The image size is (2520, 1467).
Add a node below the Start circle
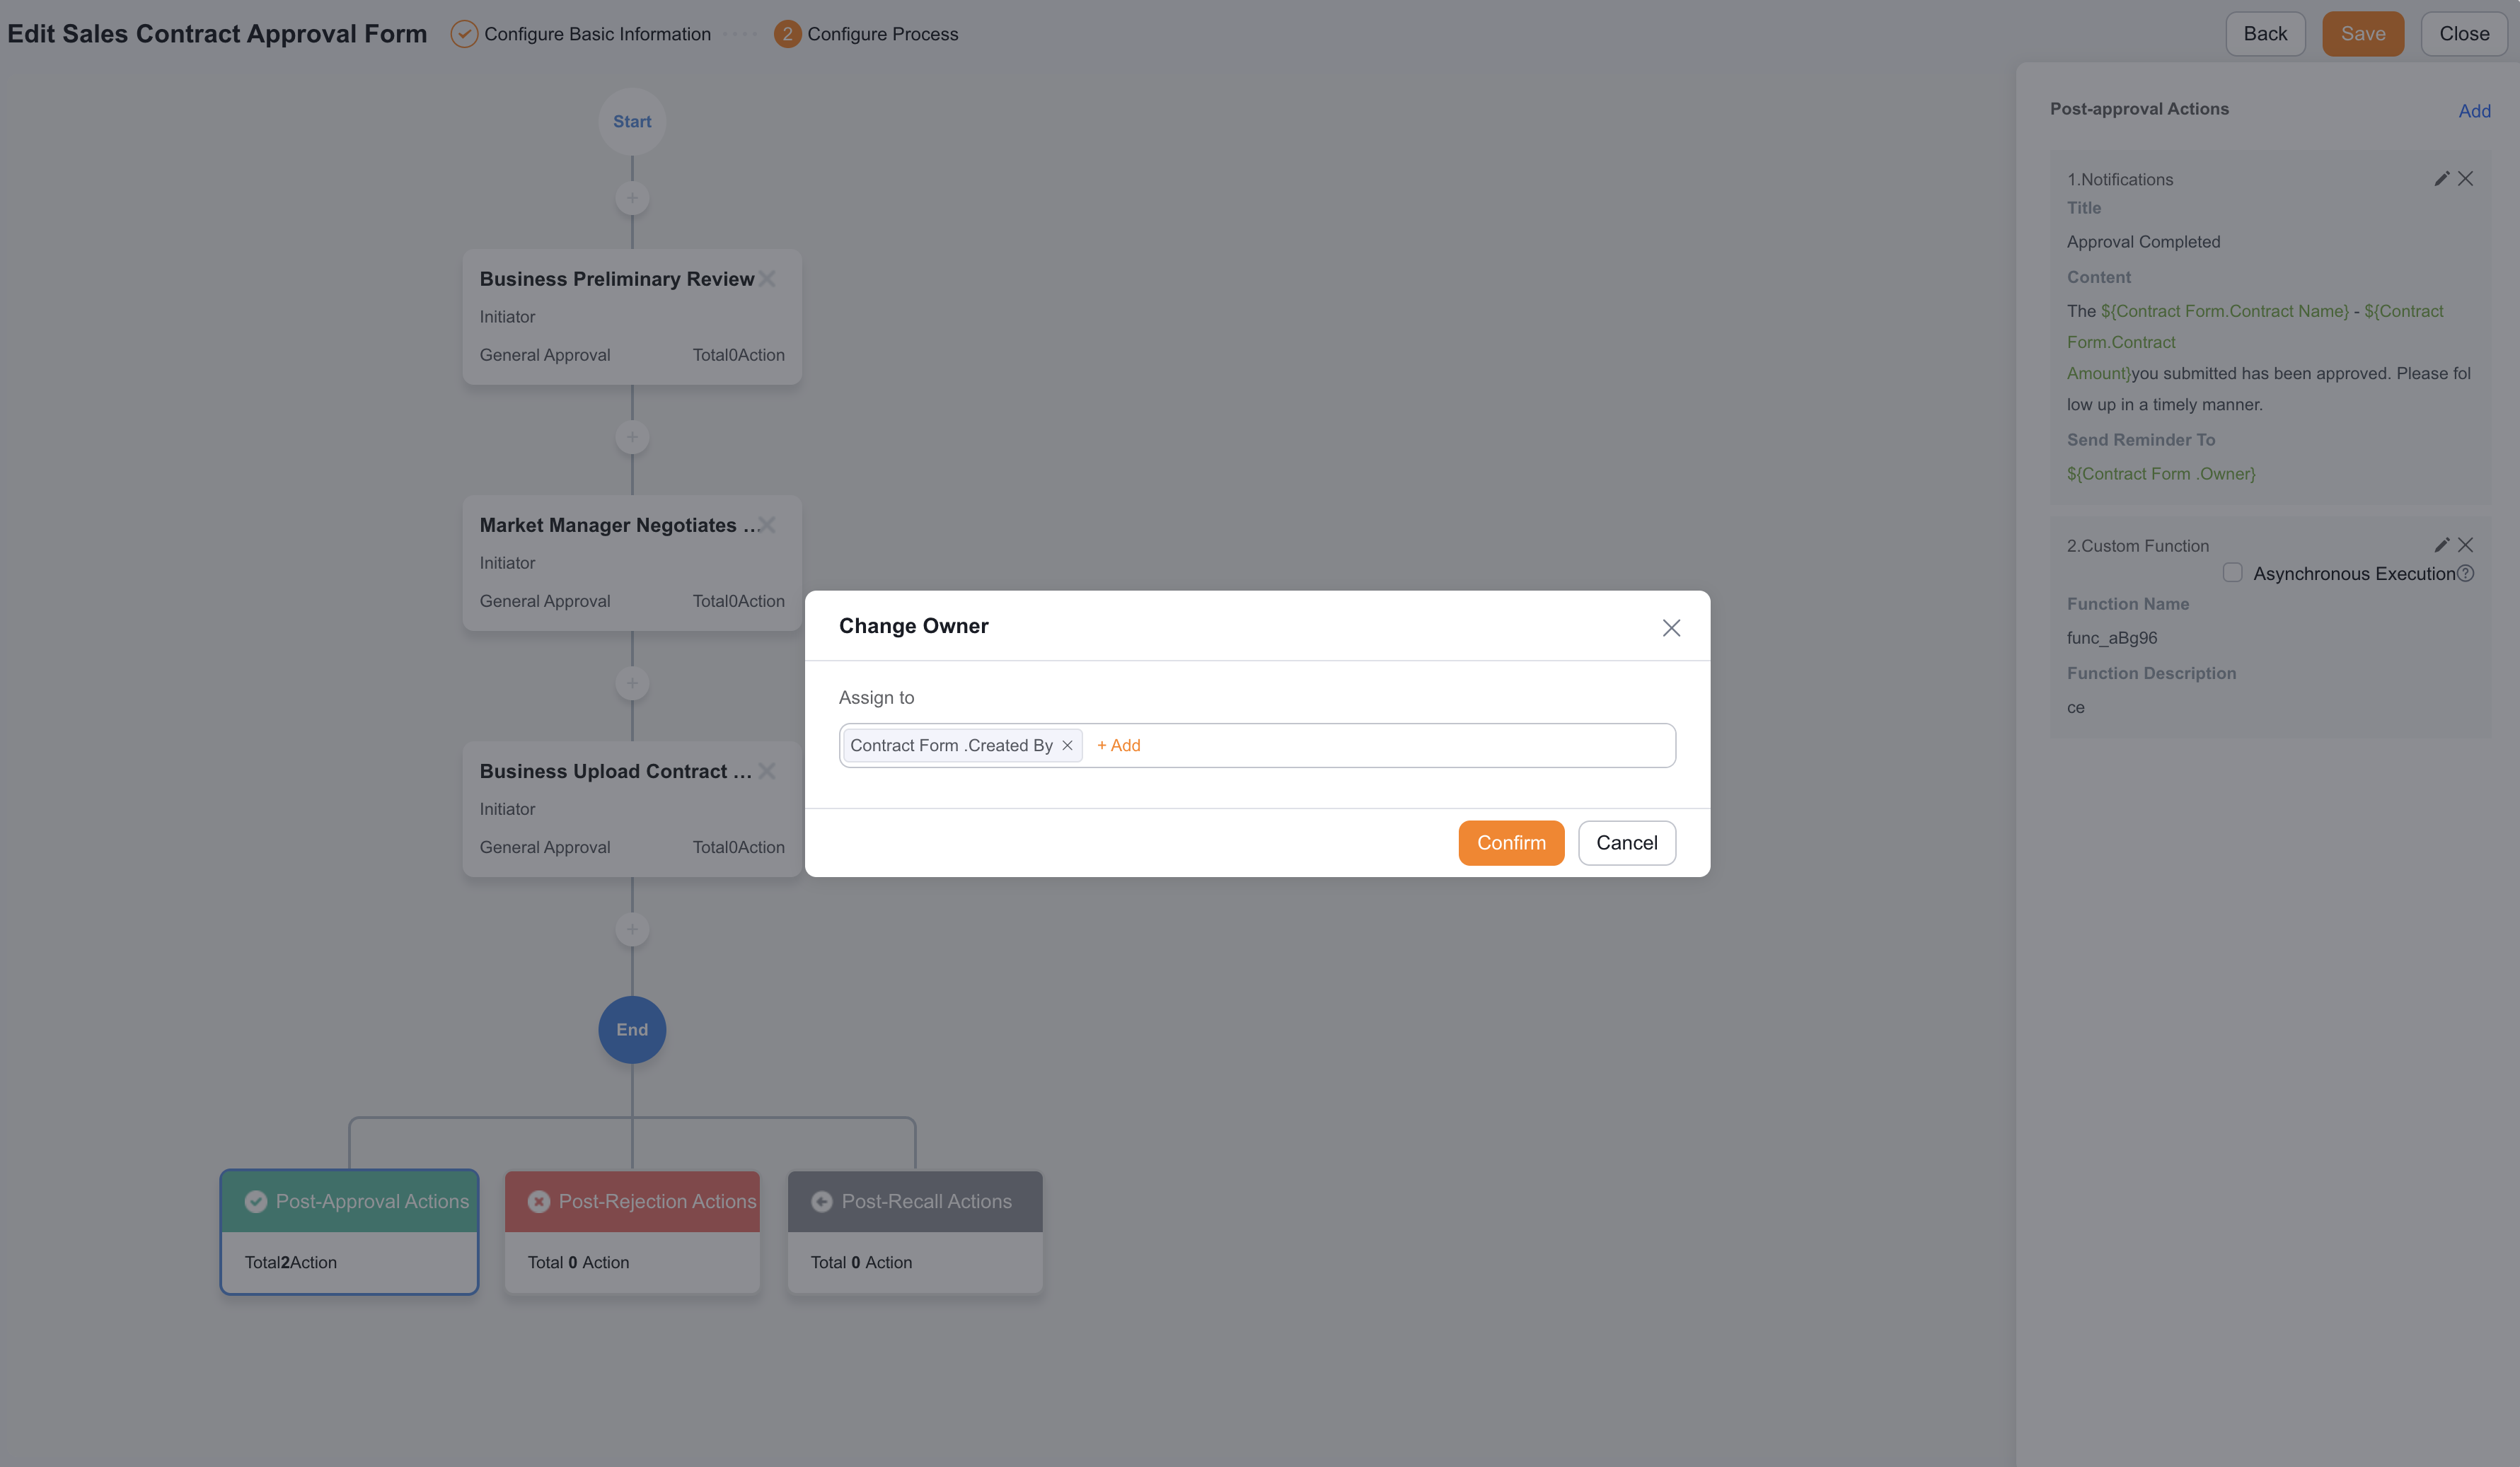tap(632, 198)
